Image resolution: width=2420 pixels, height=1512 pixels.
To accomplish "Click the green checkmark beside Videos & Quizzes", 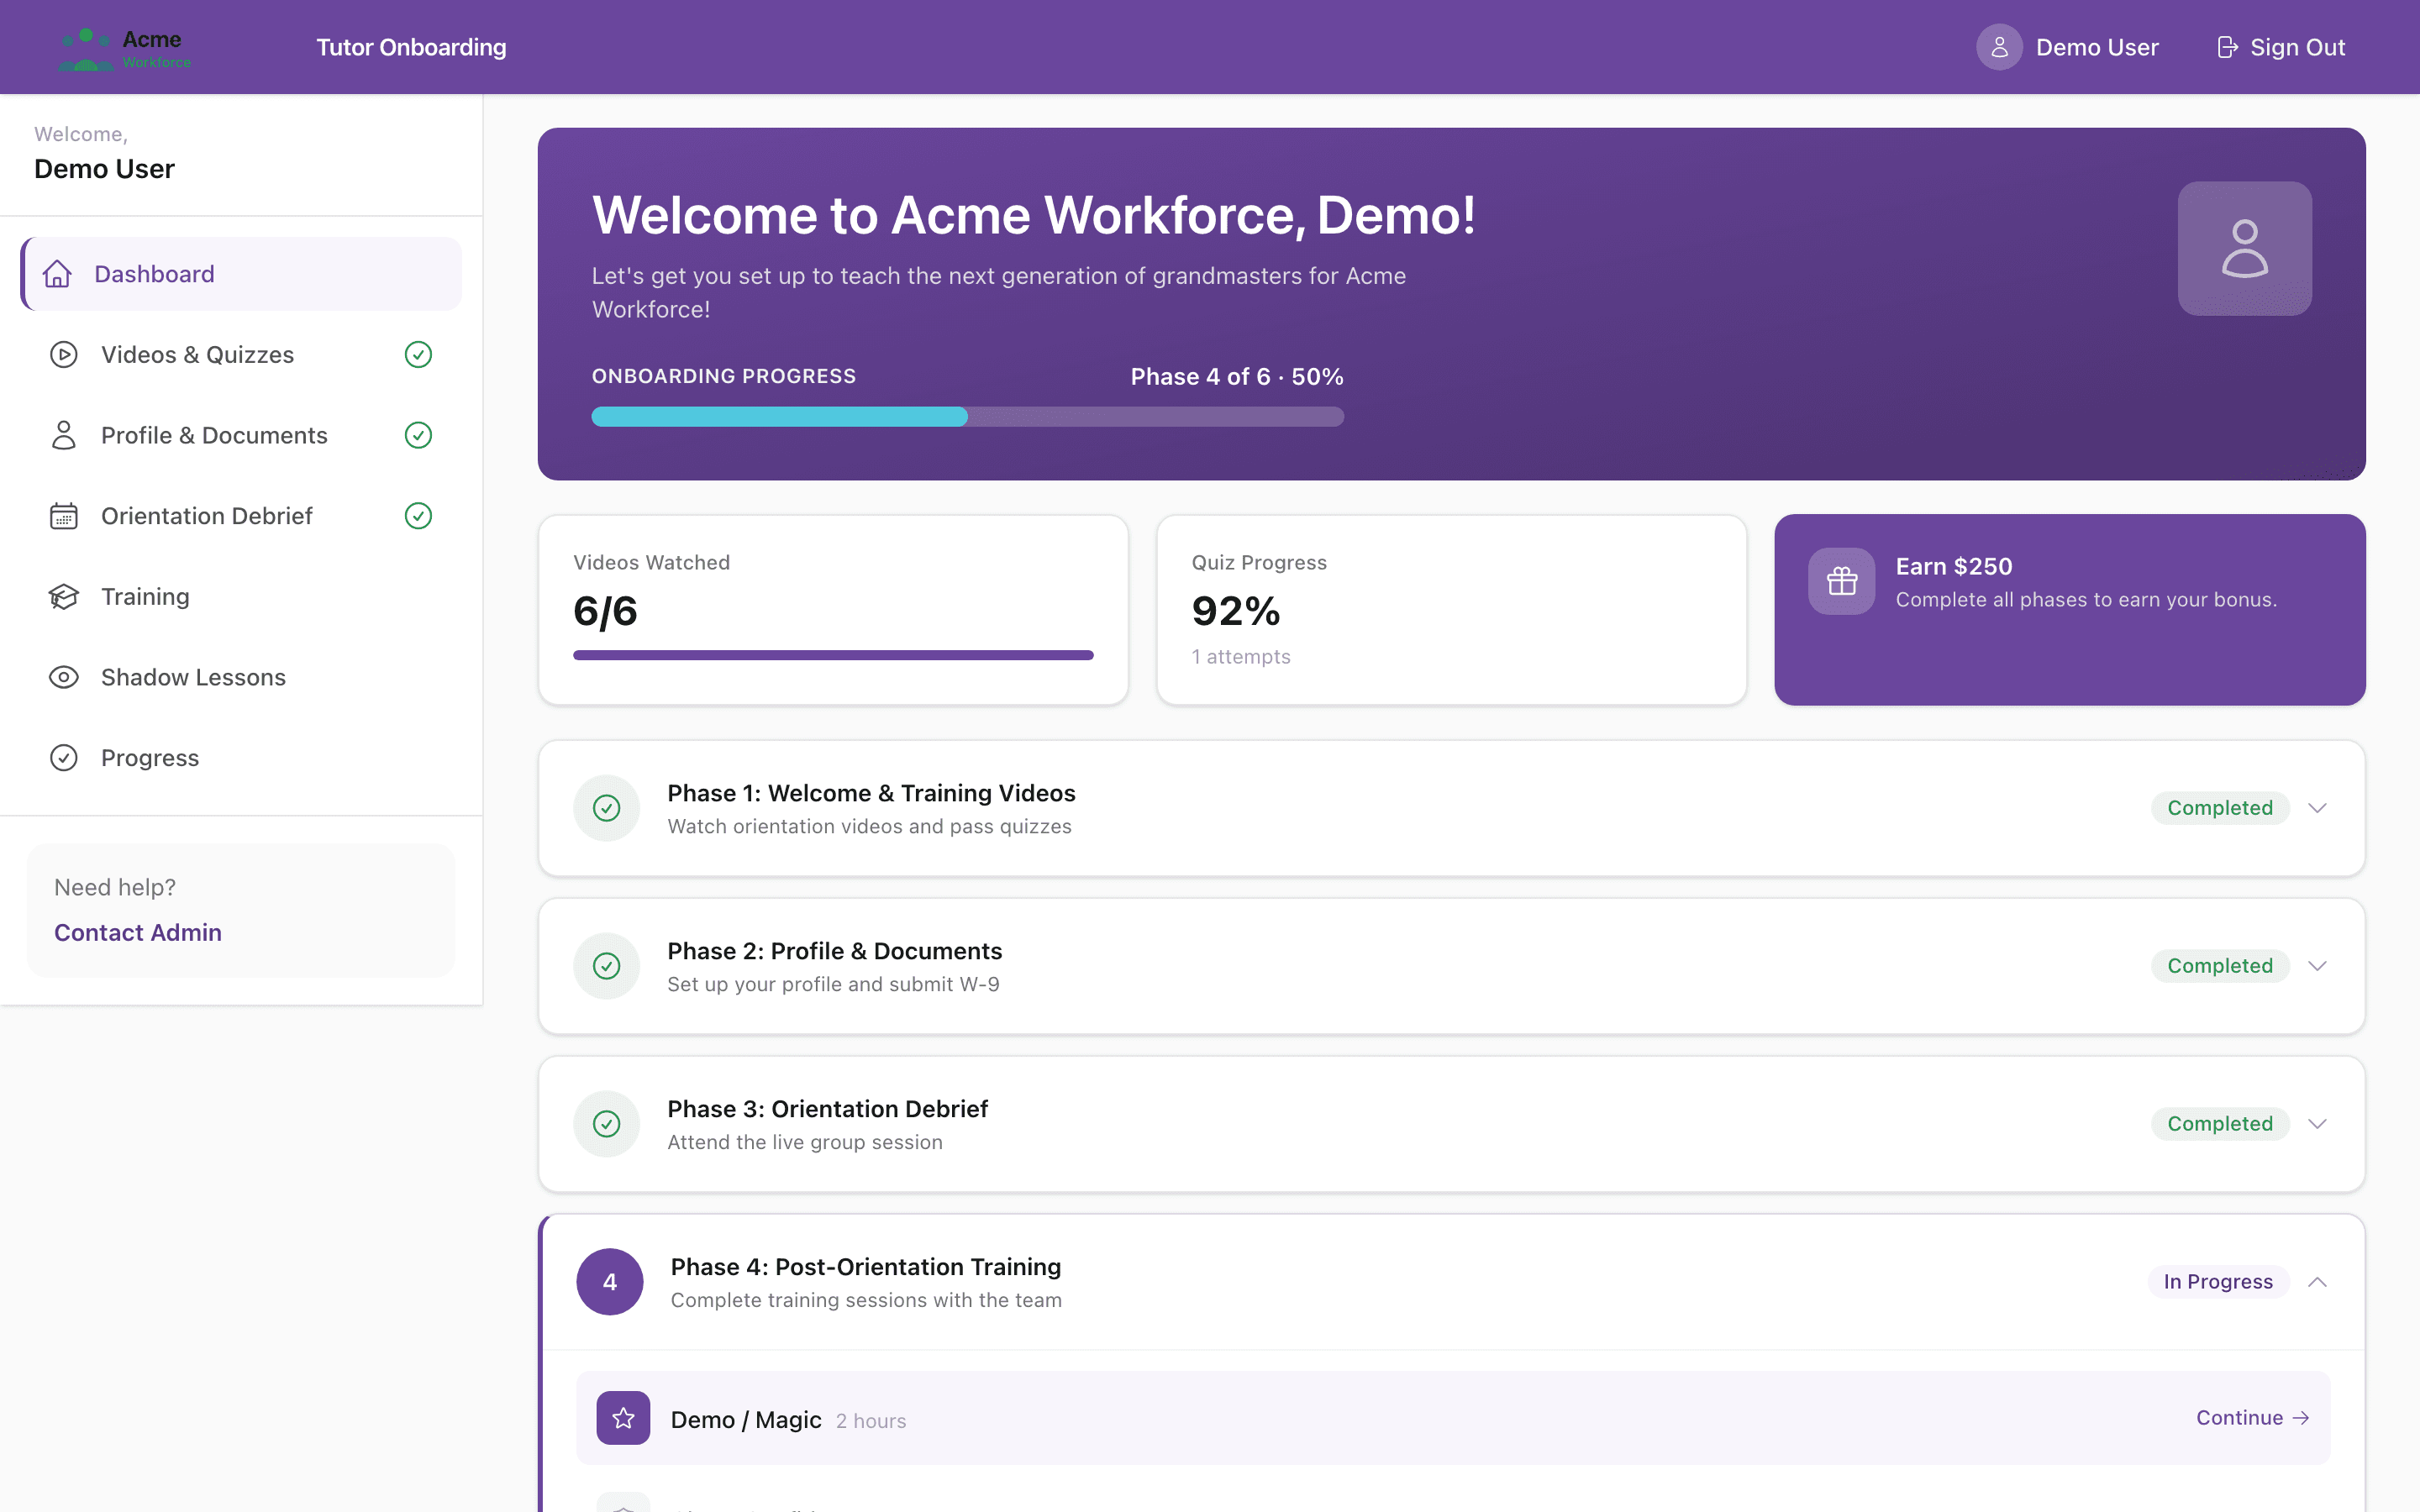I will 418,355.
